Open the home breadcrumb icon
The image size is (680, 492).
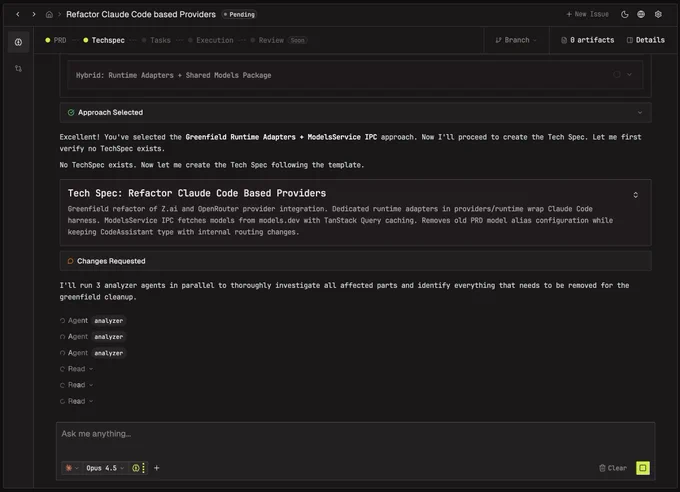[x=49, y=14]
